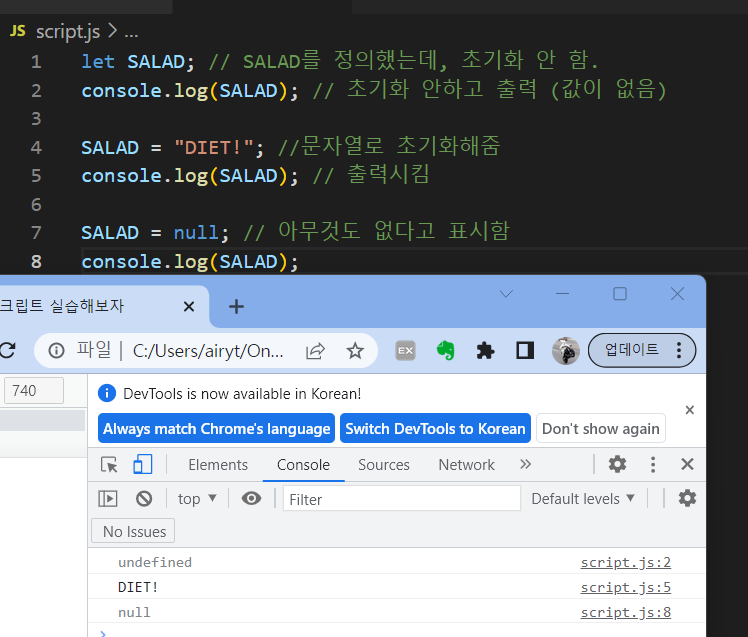Open the Network tab
This screenshot has height=637, width=748.
coord(467,465)
